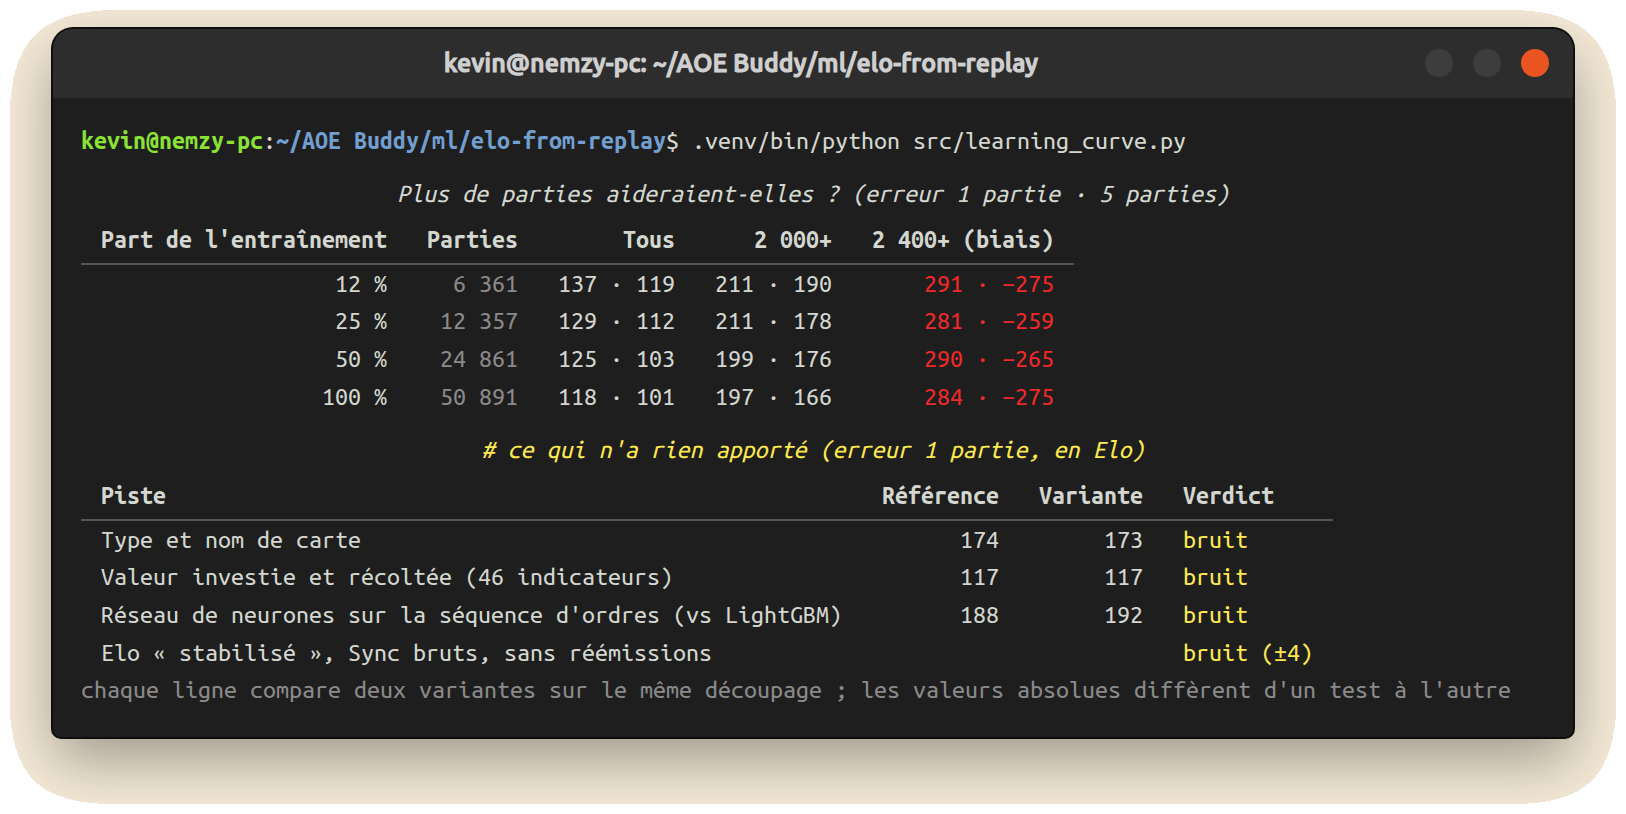Click the 'Valeur investie et récoltée' row
Screen dimensions: 1626x814
706,578
